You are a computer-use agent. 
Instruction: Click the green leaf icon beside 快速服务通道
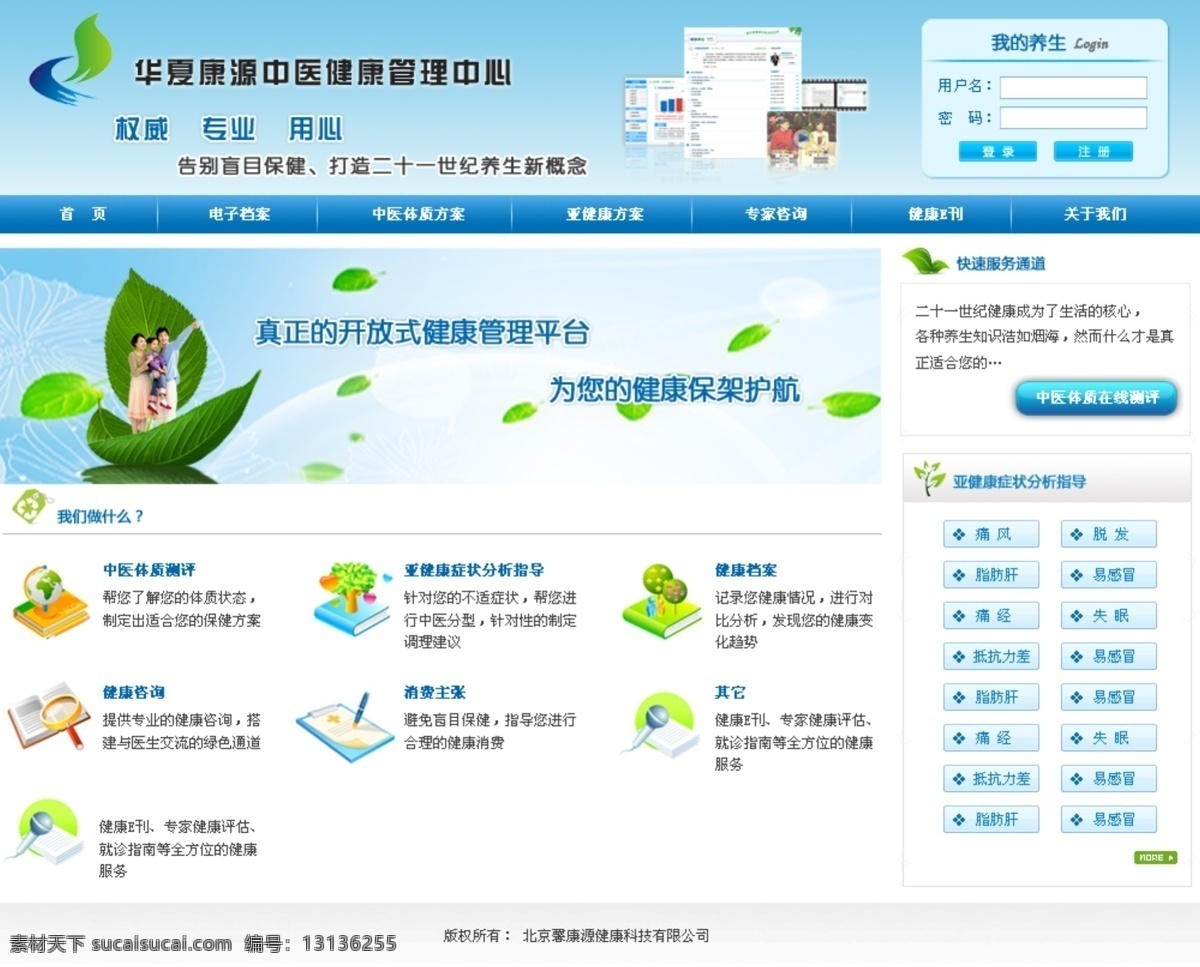tap(925, 262)
